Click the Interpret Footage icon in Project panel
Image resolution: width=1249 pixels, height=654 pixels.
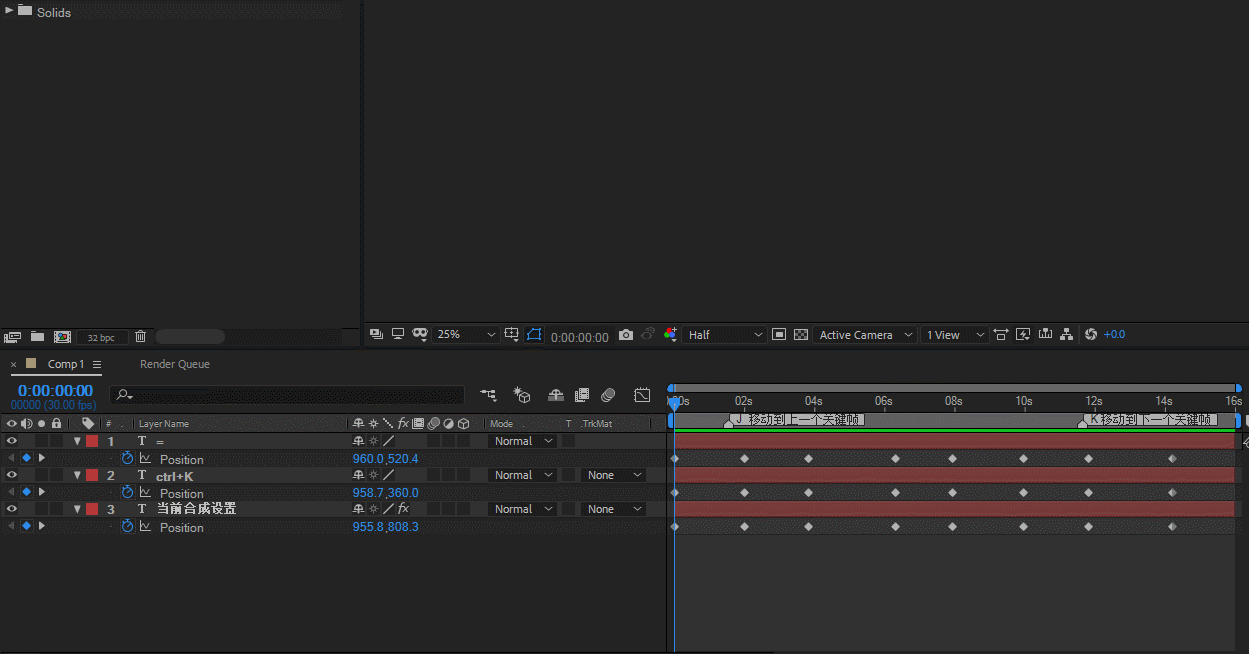pyautogui.click(x=13, y=337)
